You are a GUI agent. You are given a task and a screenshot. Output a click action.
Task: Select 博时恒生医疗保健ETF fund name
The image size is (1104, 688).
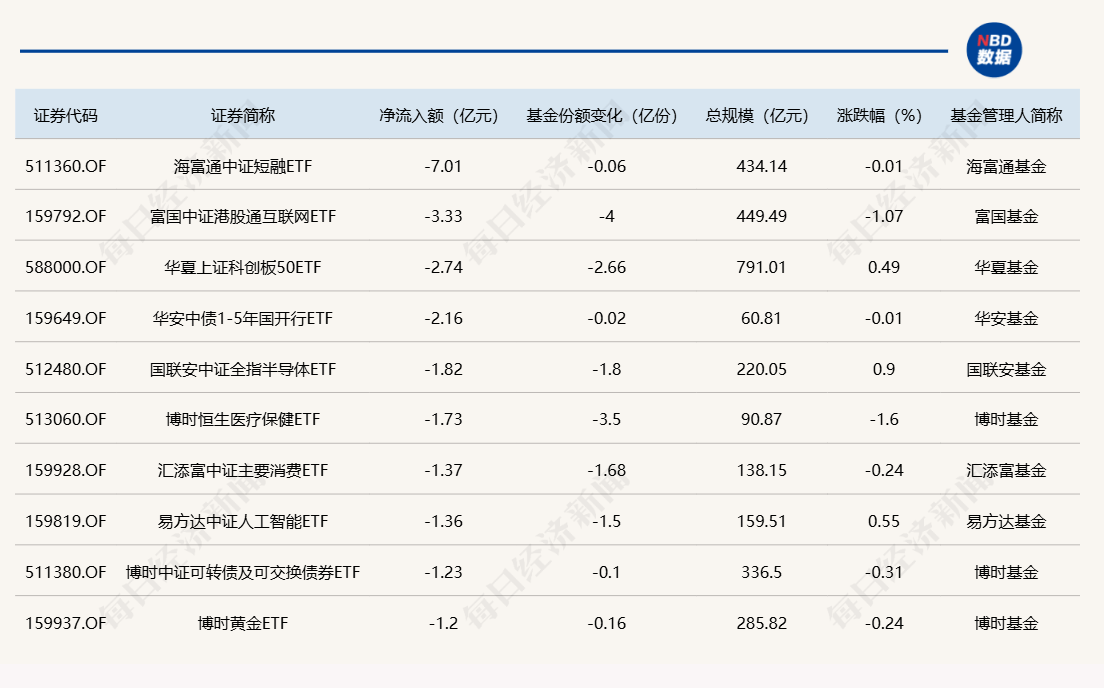pos(242,420)
